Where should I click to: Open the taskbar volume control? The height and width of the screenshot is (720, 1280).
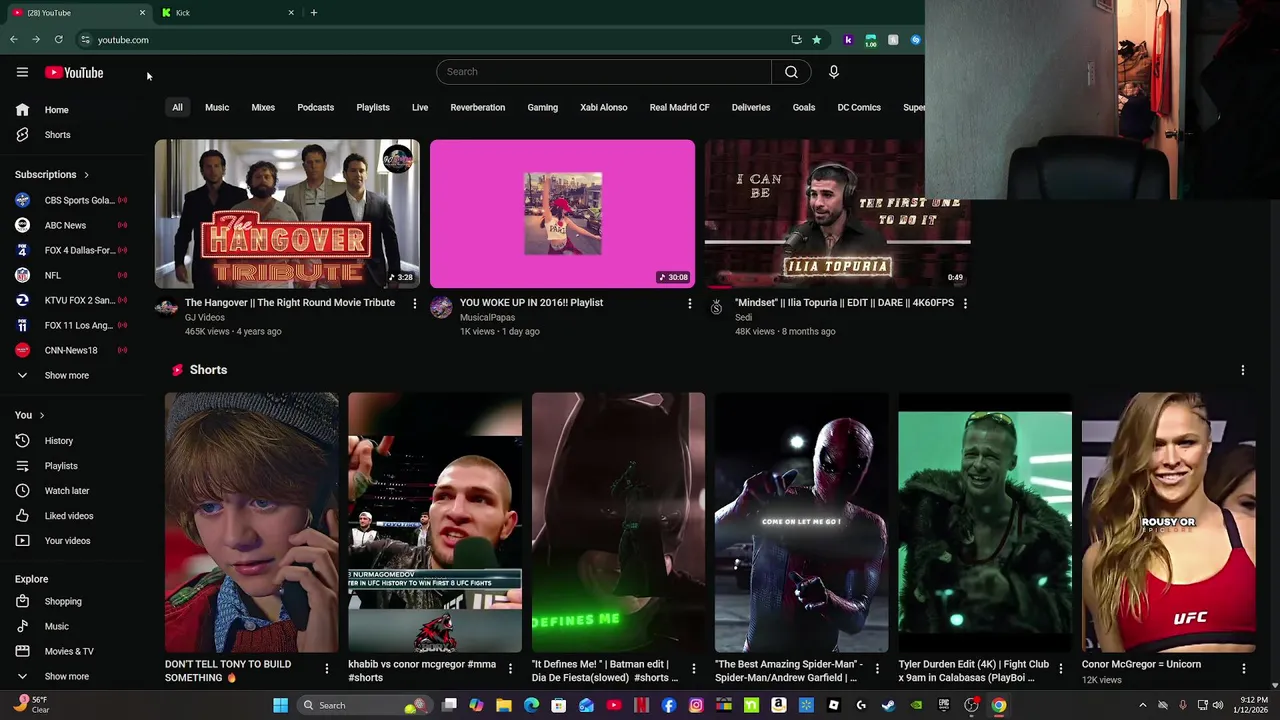1218,705
